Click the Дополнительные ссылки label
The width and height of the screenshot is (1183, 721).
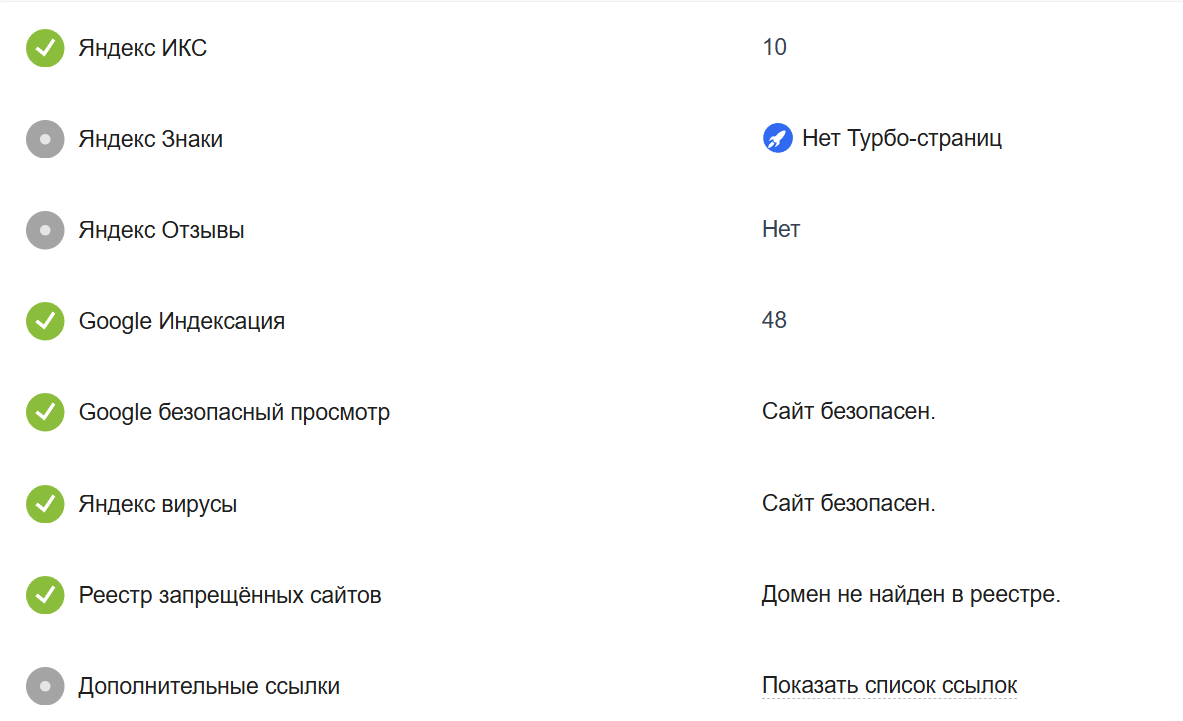click(209, 686)
